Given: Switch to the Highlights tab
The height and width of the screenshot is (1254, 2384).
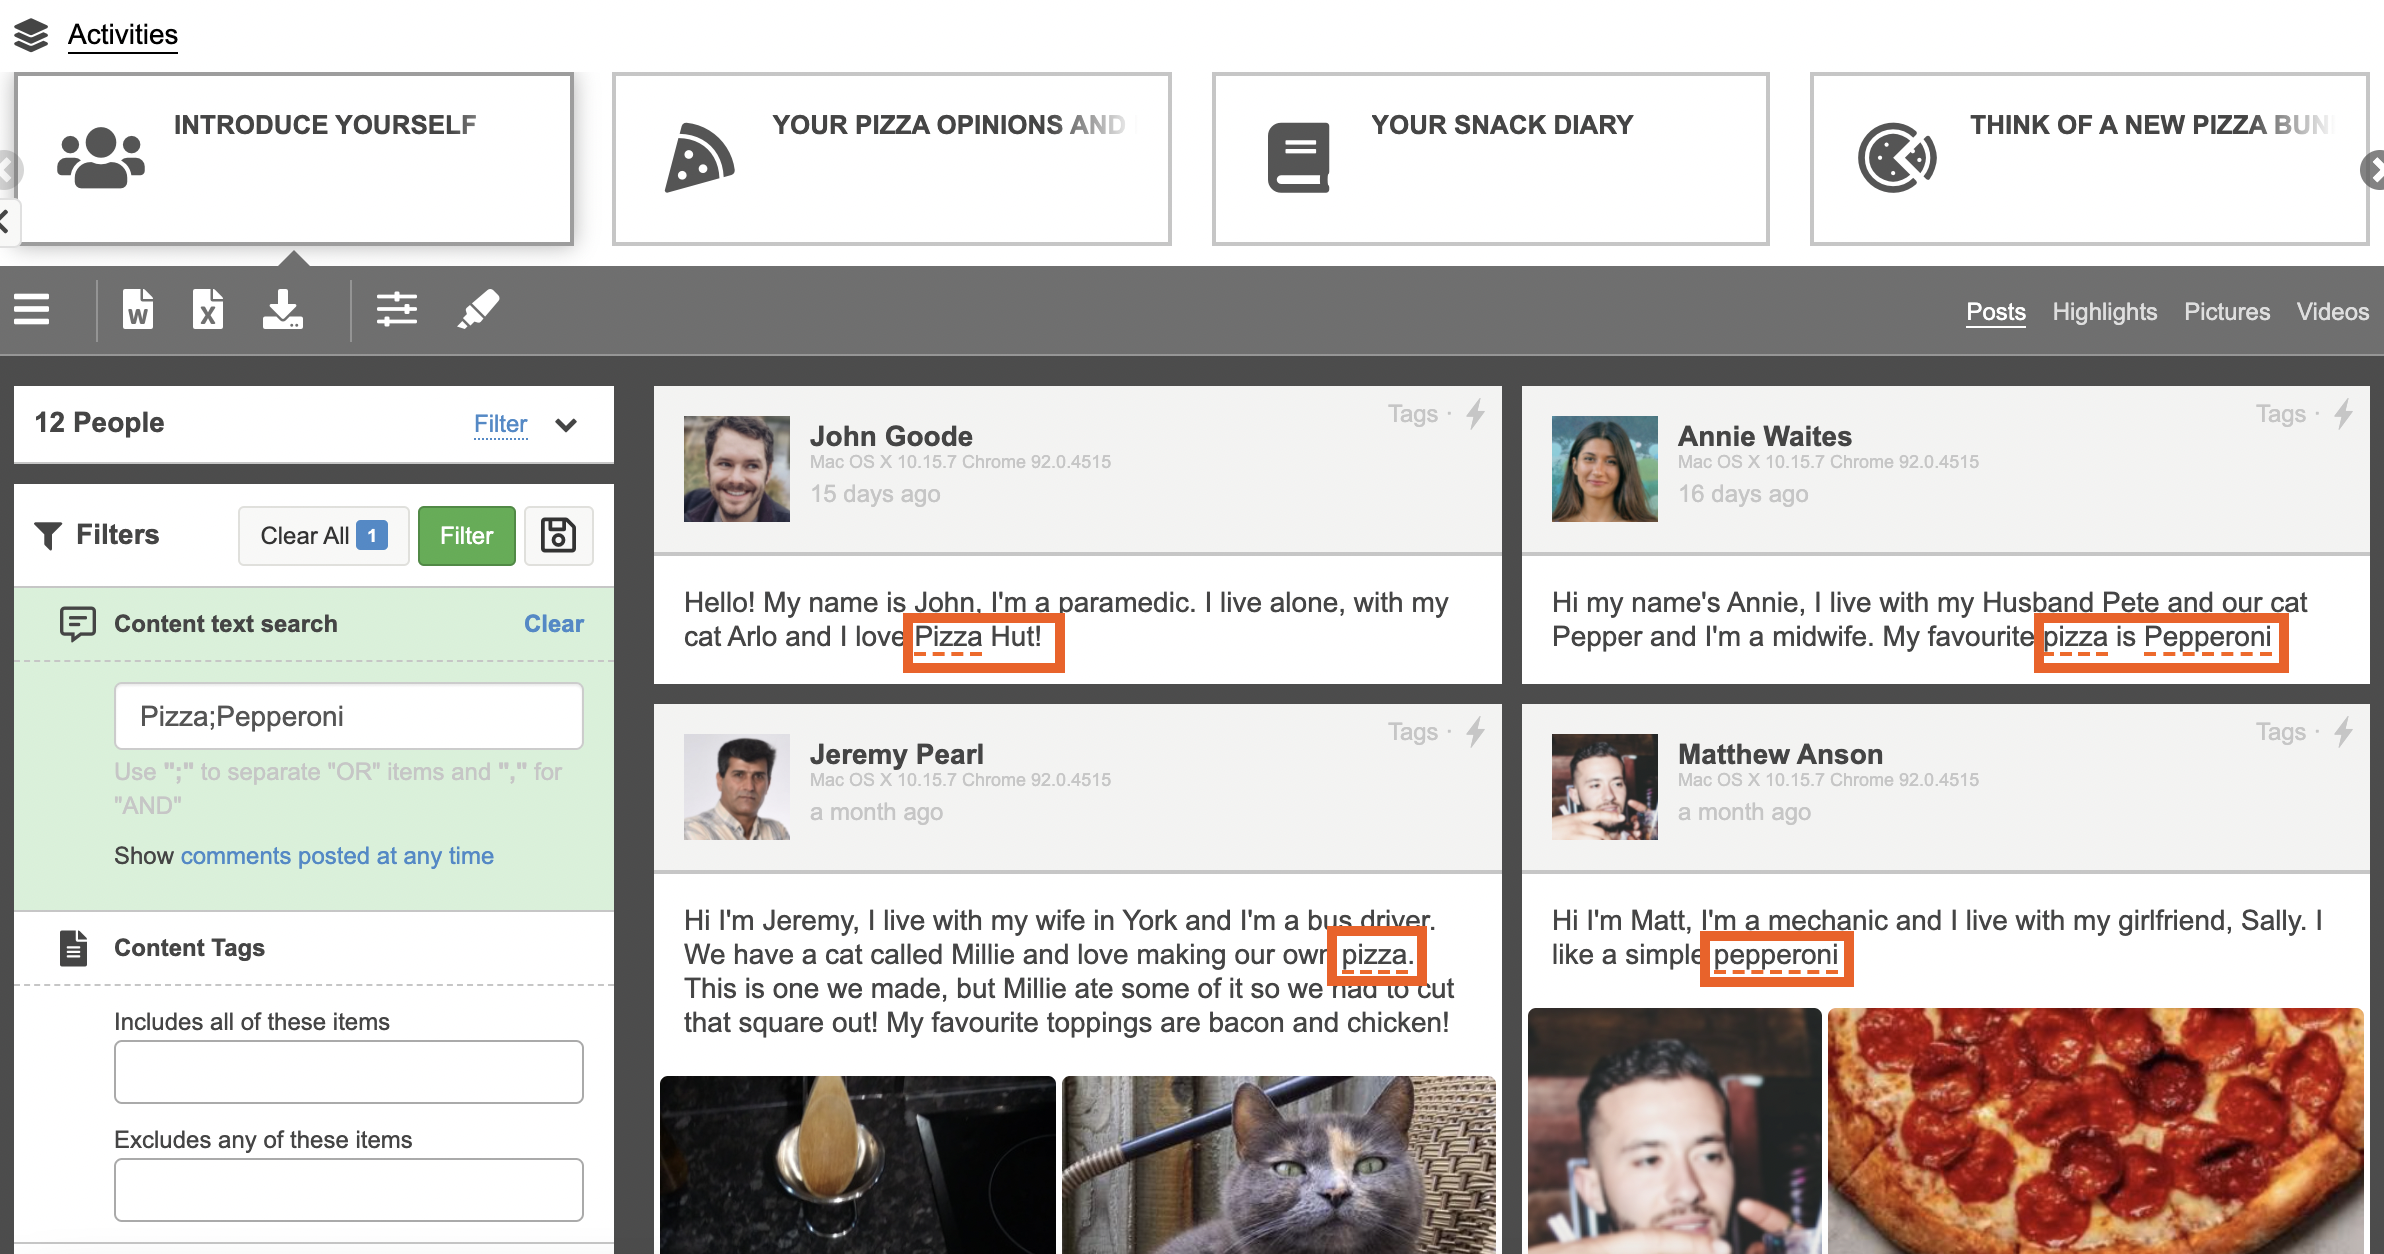Looking at the screenshot, I should click(x=2104, y=312).
